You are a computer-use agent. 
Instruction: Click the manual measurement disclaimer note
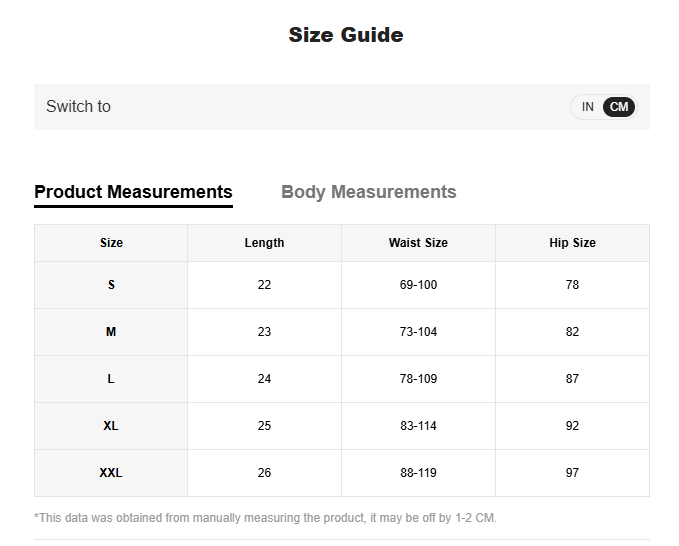(265, 518)
